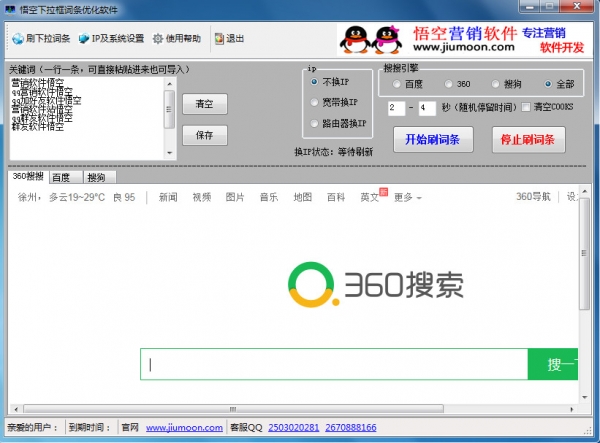
Task: Open 英文 link in 360 page
Action: tap(370, 197)
